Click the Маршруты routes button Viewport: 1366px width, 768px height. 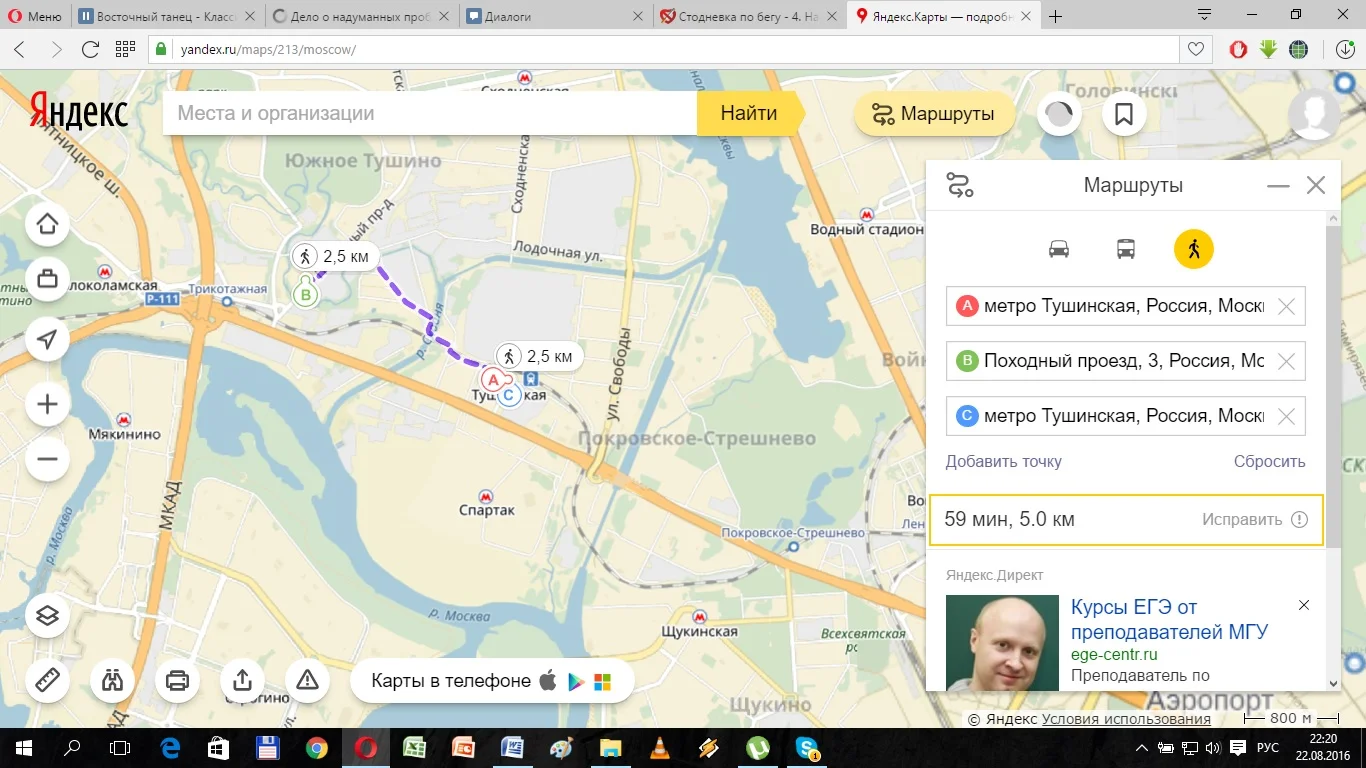pyautogui.click(x=934, y=114)
